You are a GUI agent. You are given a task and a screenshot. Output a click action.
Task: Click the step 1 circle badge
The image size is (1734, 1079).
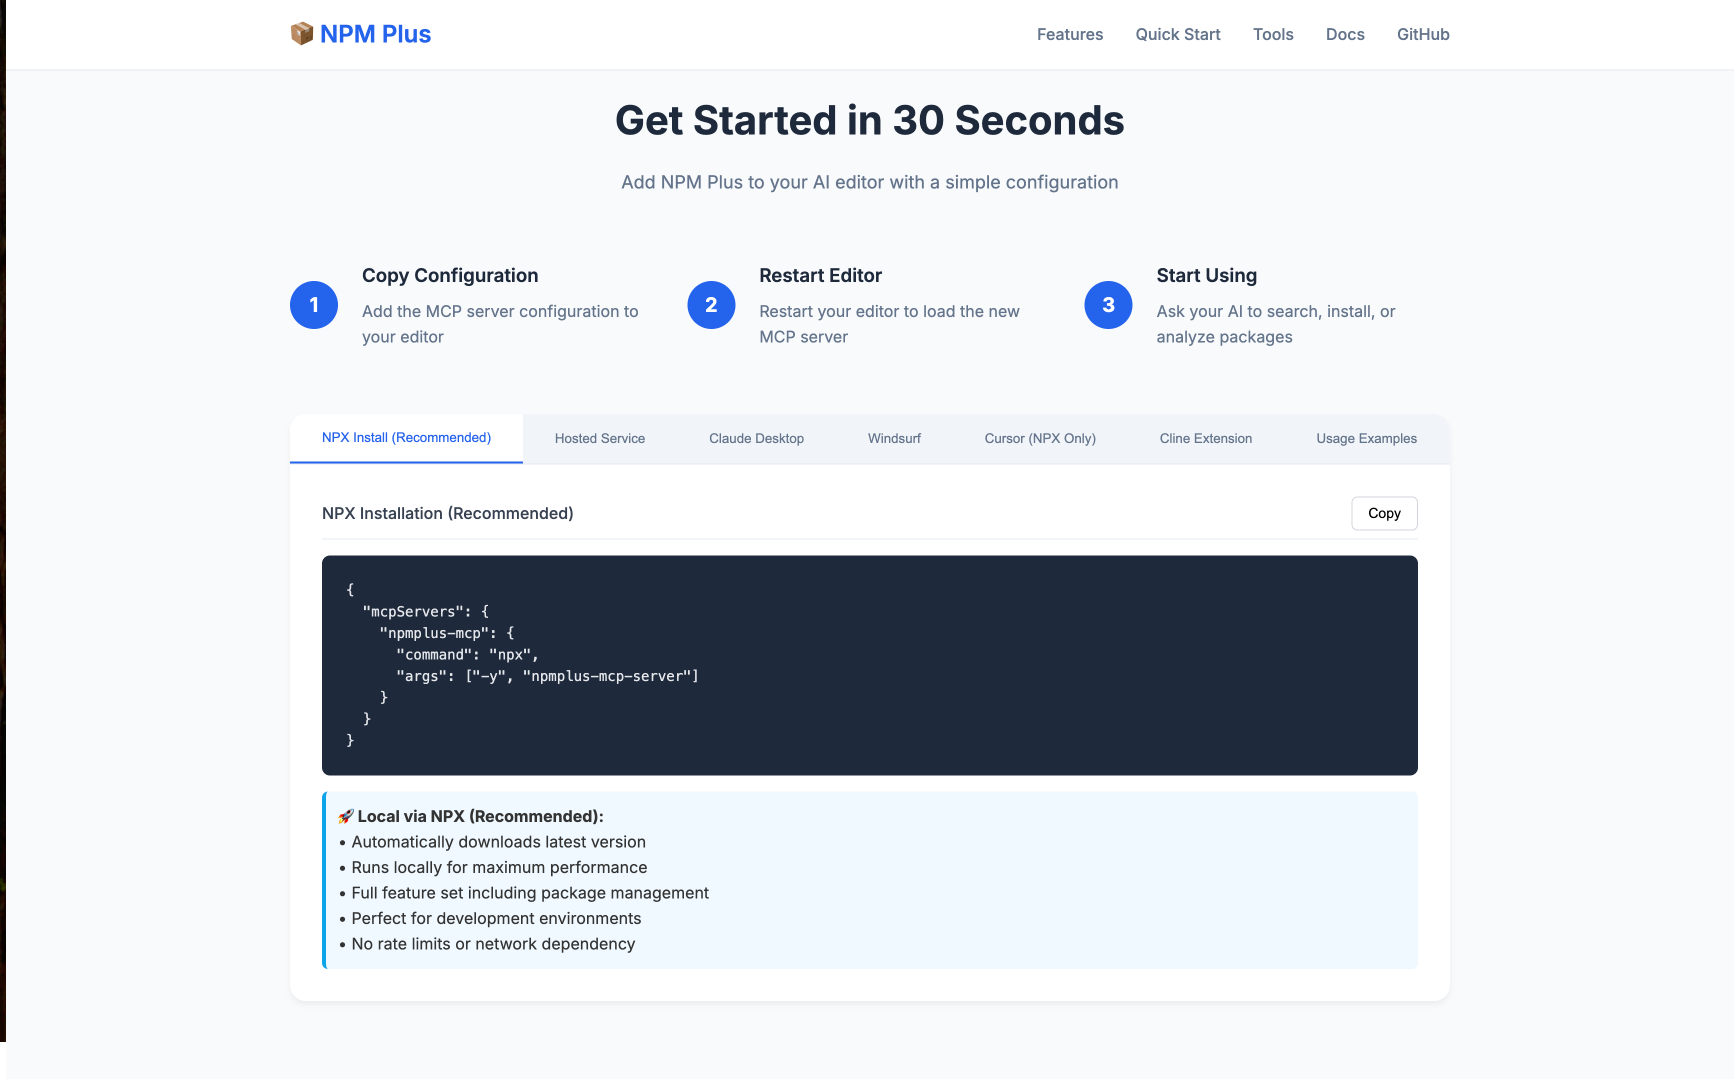[x=314, y=305]
